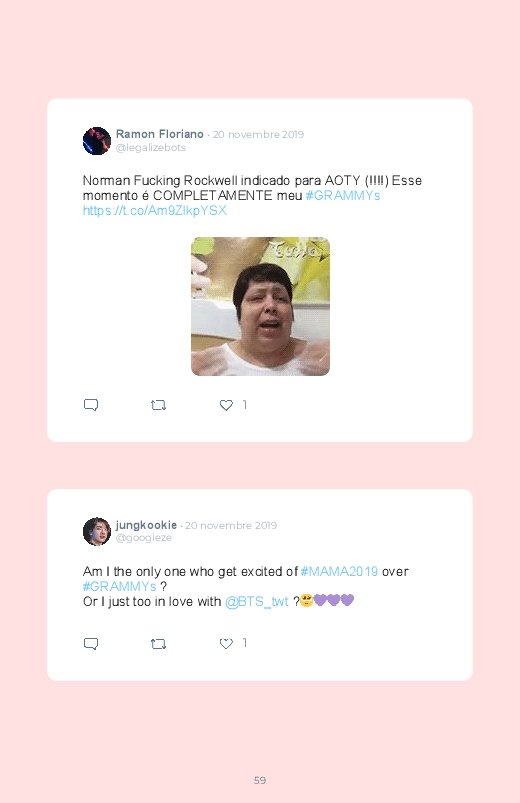Click the 20 novembre 2019 date on jungkookie's tweet
The width and height of the screenshot is (520, 803).
(x=231, y=525)
